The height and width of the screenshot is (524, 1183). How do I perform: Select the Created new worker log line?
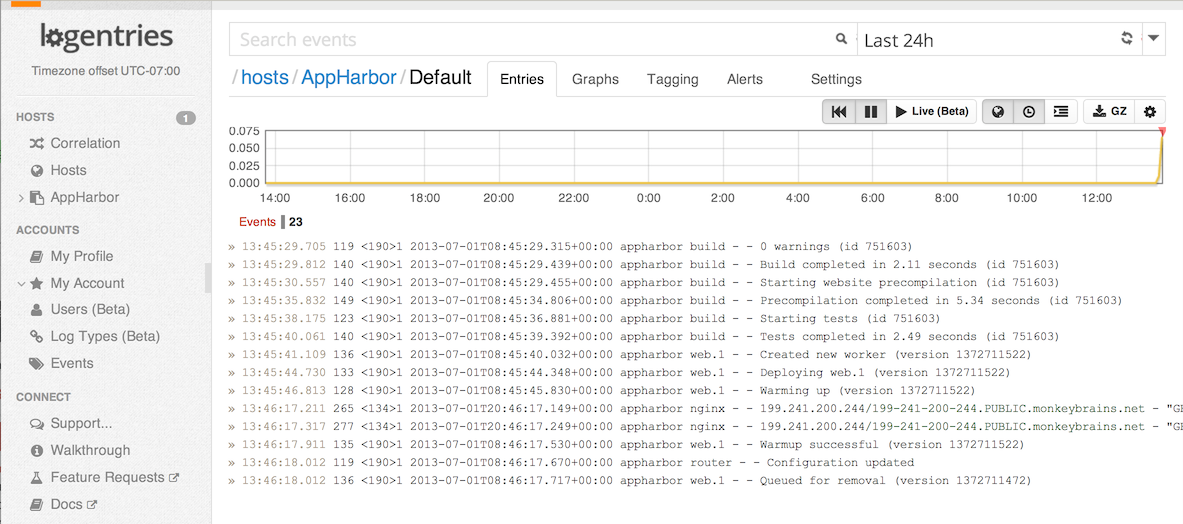pos(630,354)
